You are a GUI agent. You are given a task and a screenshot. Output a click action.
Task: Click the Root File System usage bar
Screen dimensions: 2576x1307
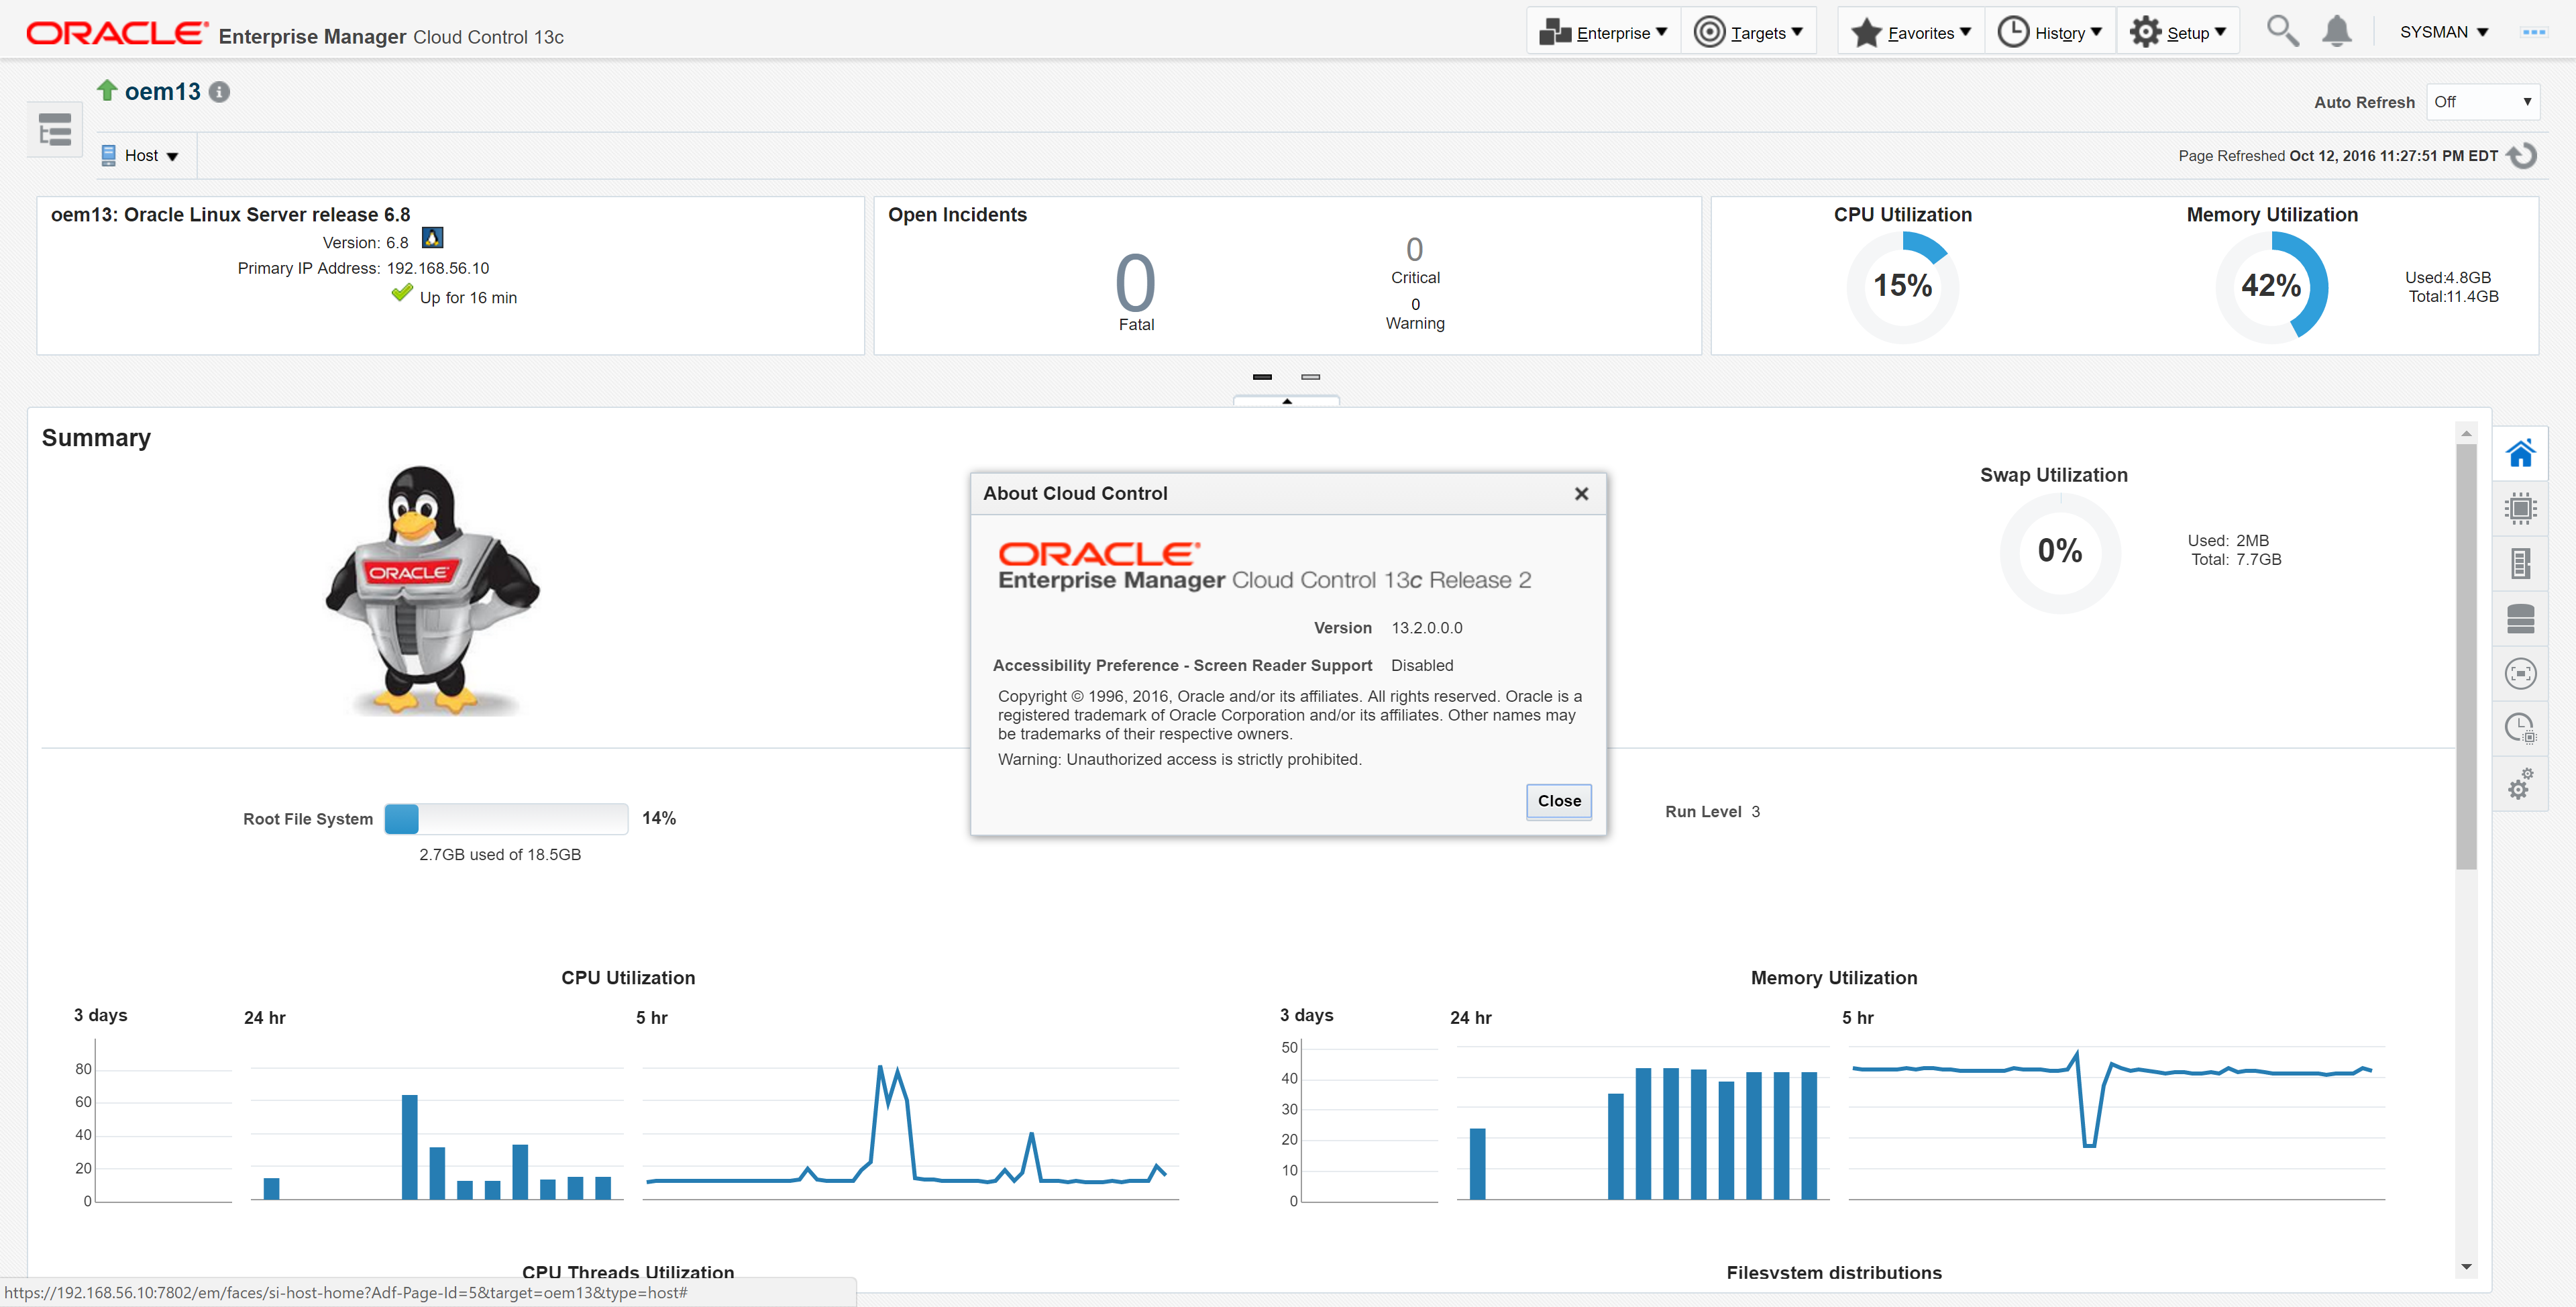coord(506,819)
